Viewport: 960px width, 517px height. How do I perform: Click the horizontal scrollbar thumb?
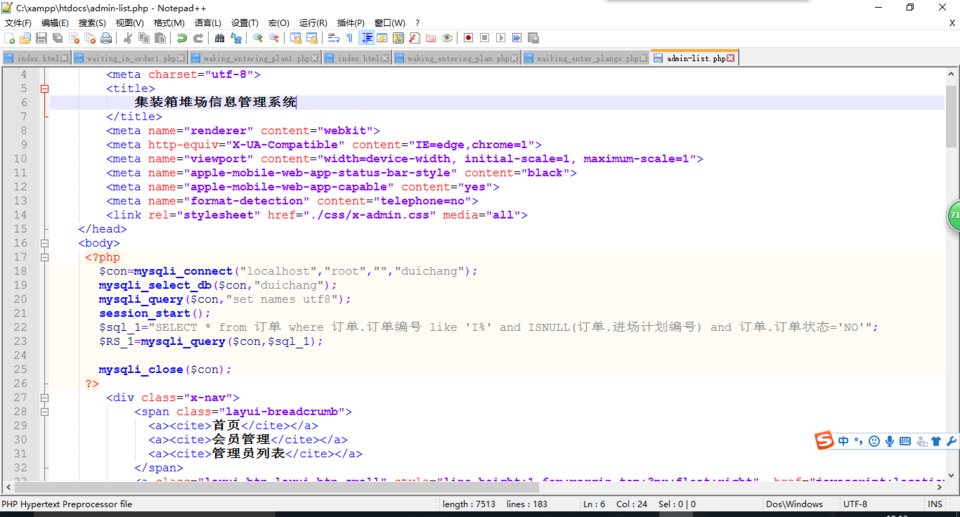(x=277, y=487)
